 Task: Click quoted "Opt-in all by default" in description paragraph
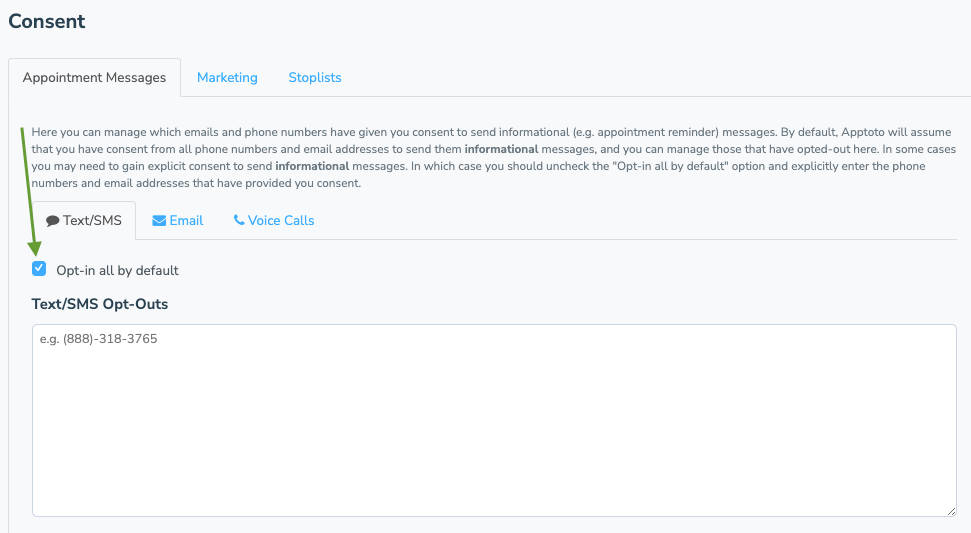pyautogui.click(x=669, y=166)
